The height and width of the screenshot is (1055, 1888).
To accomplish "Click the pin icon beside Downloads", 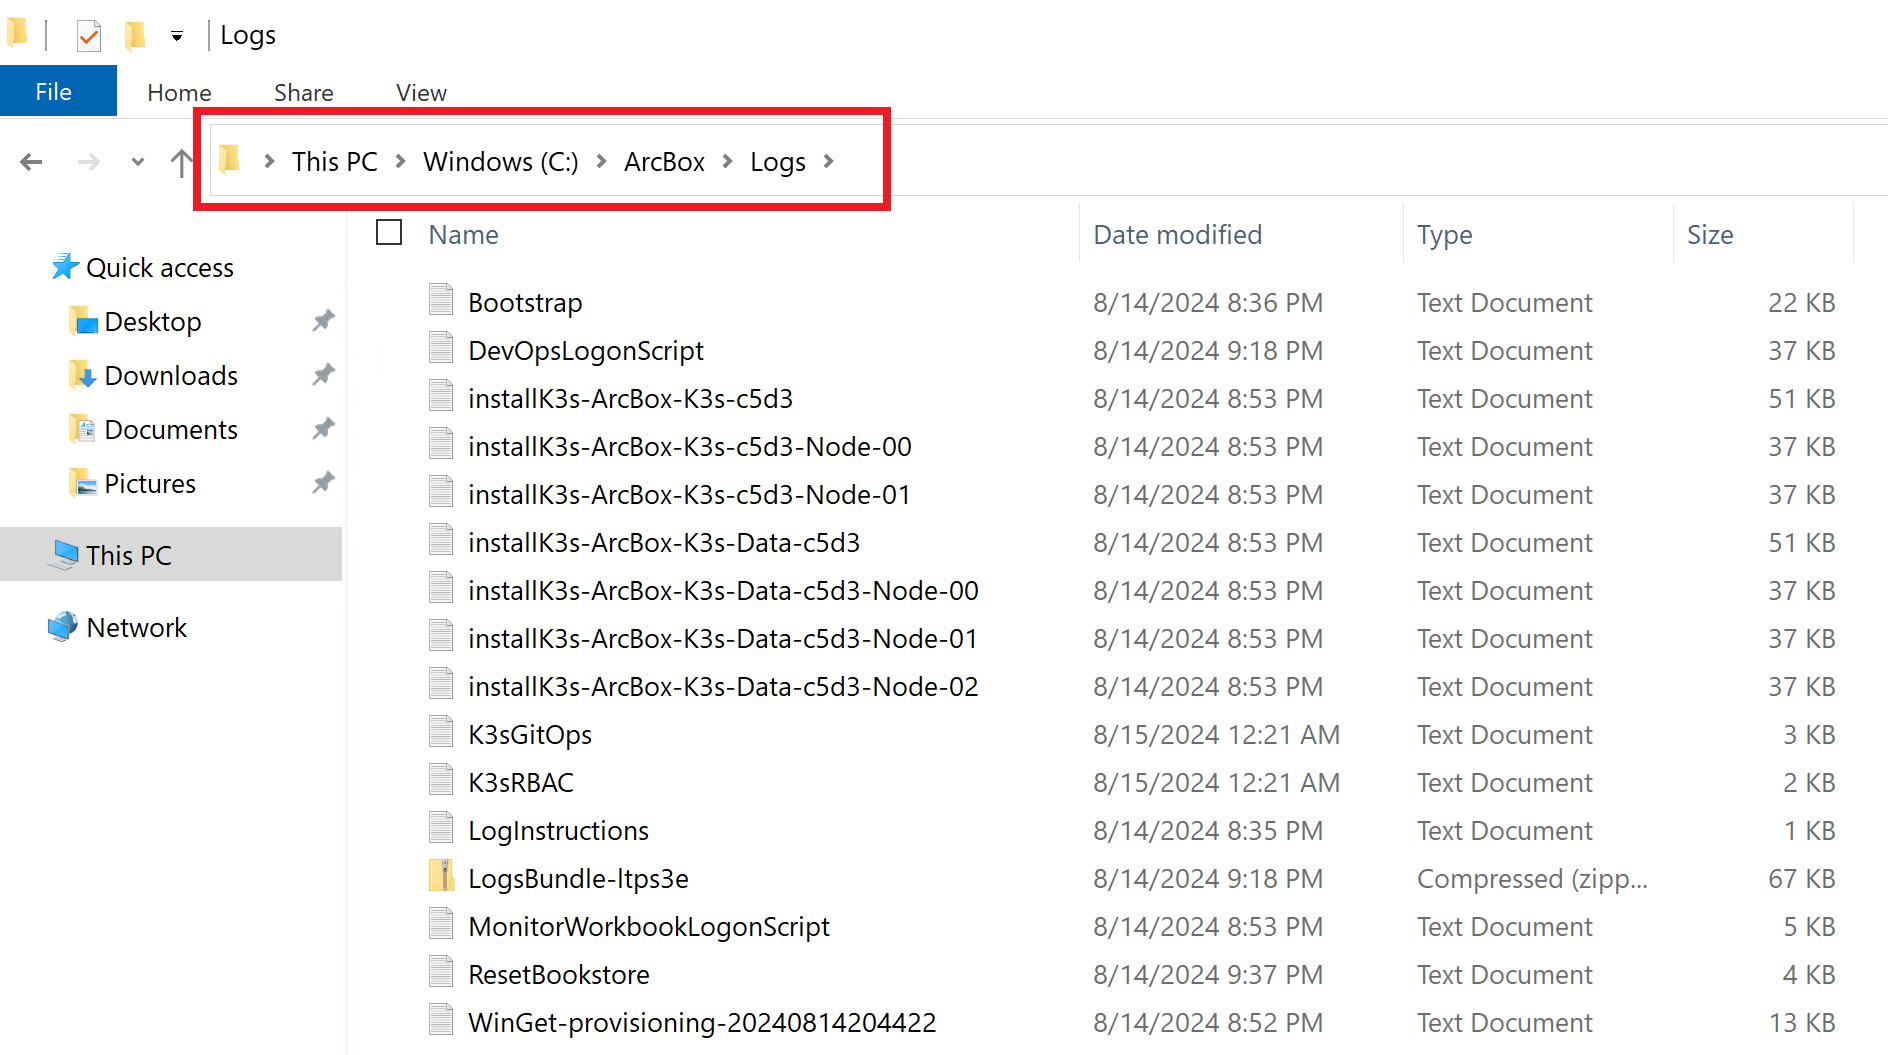I will tap(323, 375).
